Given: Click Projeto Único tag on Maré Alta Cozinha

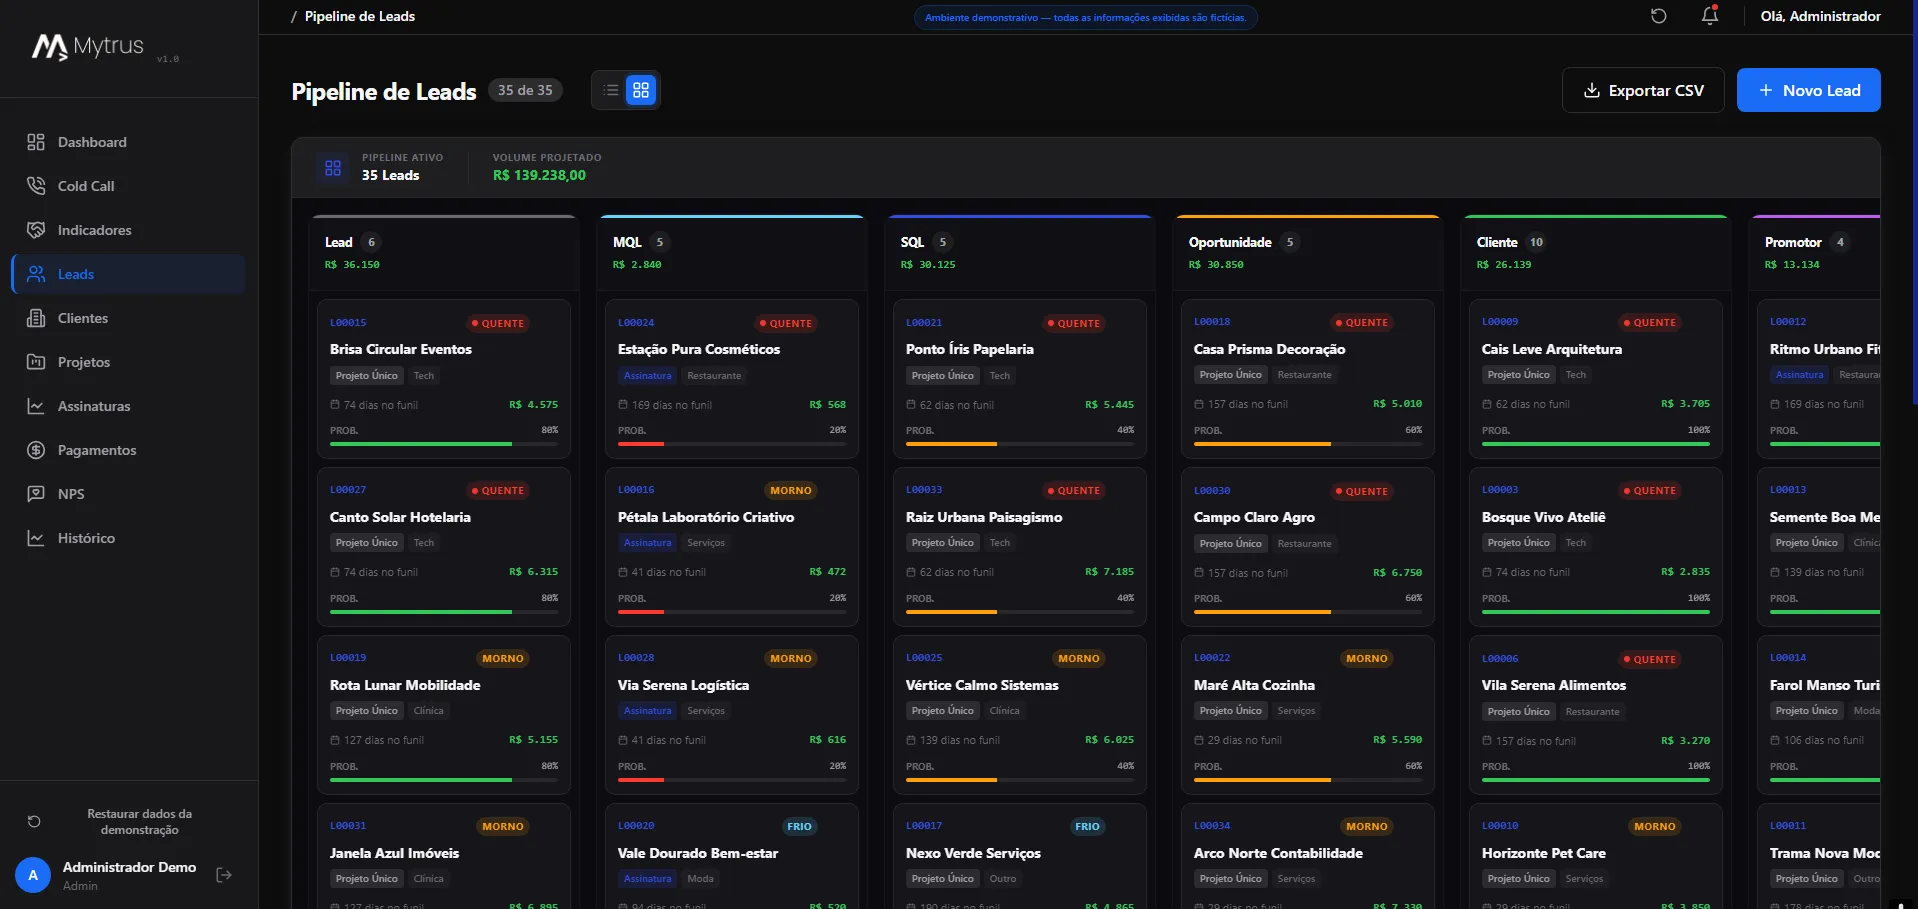Looking at the screenshot, I should [x=1231, y=711].
